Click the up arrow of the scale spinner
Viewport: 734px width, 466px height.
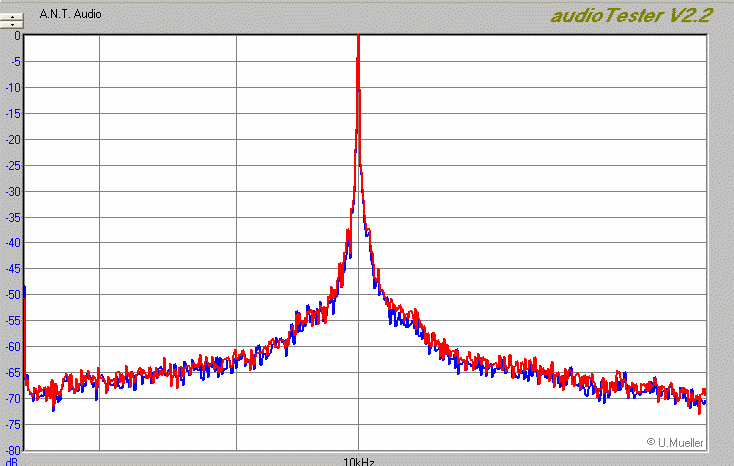(12, 17)
